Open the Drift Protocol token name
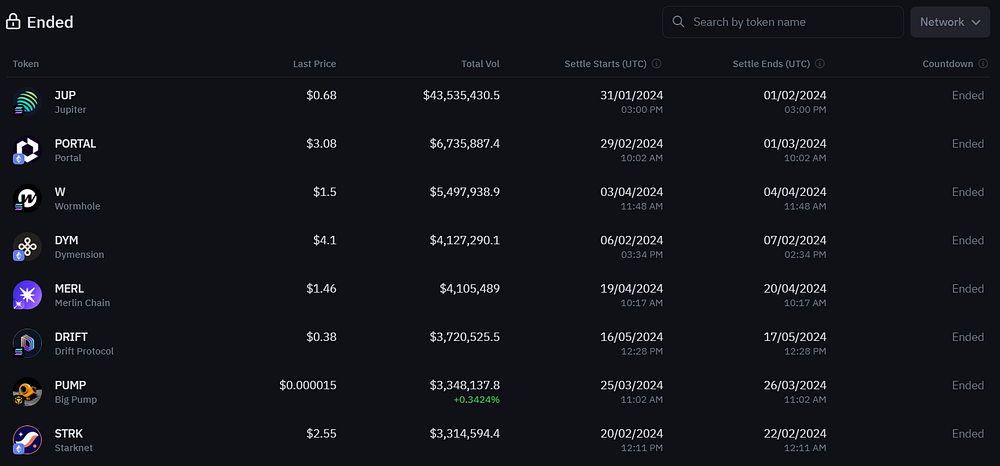 pyautogui.click(x=84, y=351)
